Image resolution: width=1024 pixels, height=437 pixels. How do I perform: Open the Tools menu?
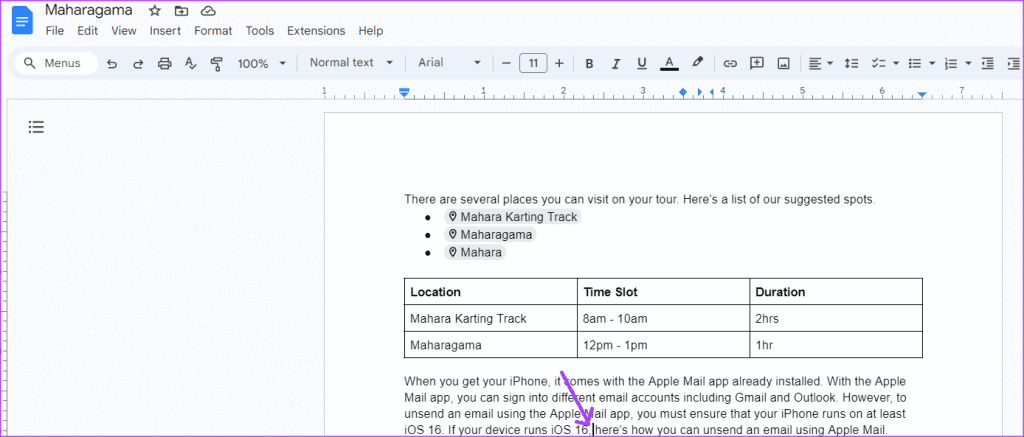[x=260, y=31]
